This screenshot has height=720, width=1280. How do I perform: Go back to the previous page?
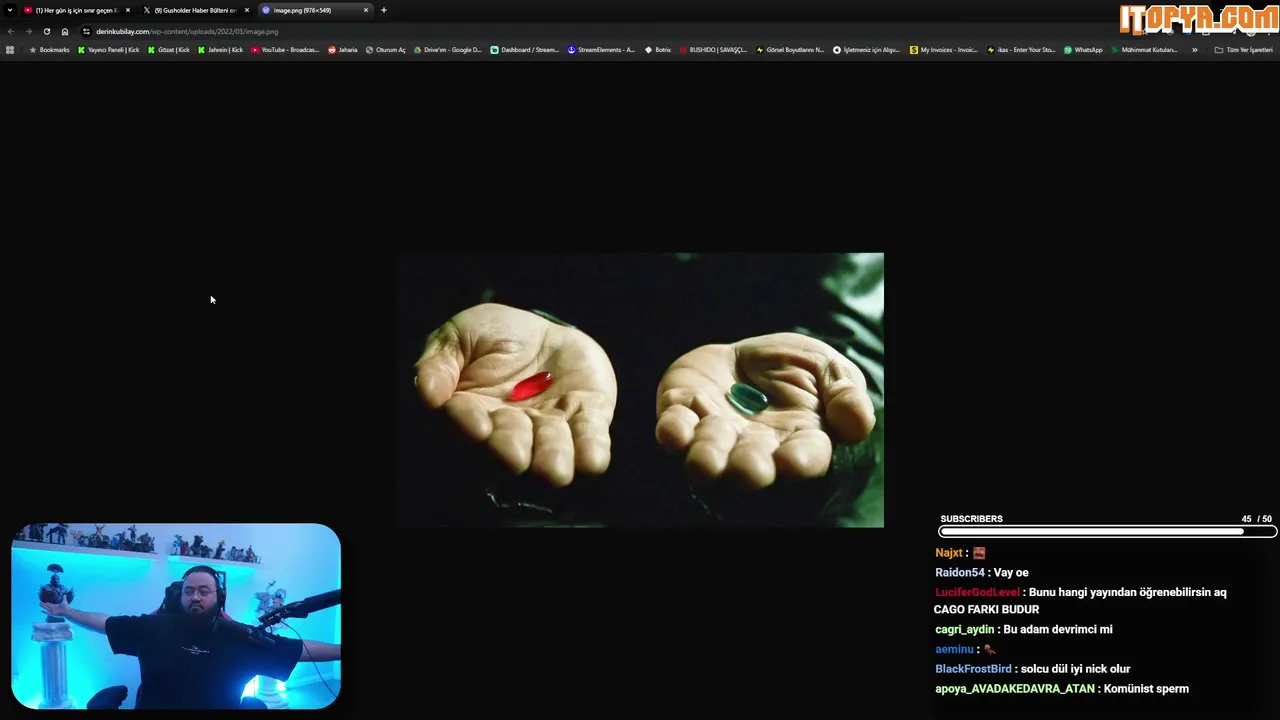(11, 31)
